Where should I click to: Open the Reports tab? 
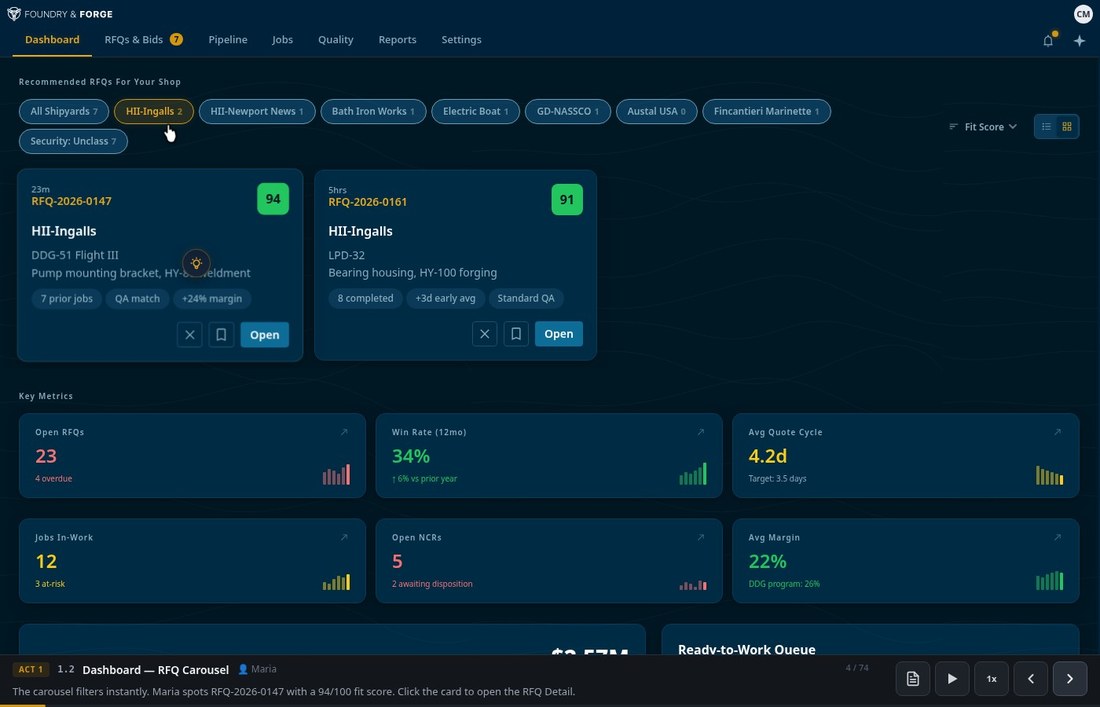coord(397,39)
